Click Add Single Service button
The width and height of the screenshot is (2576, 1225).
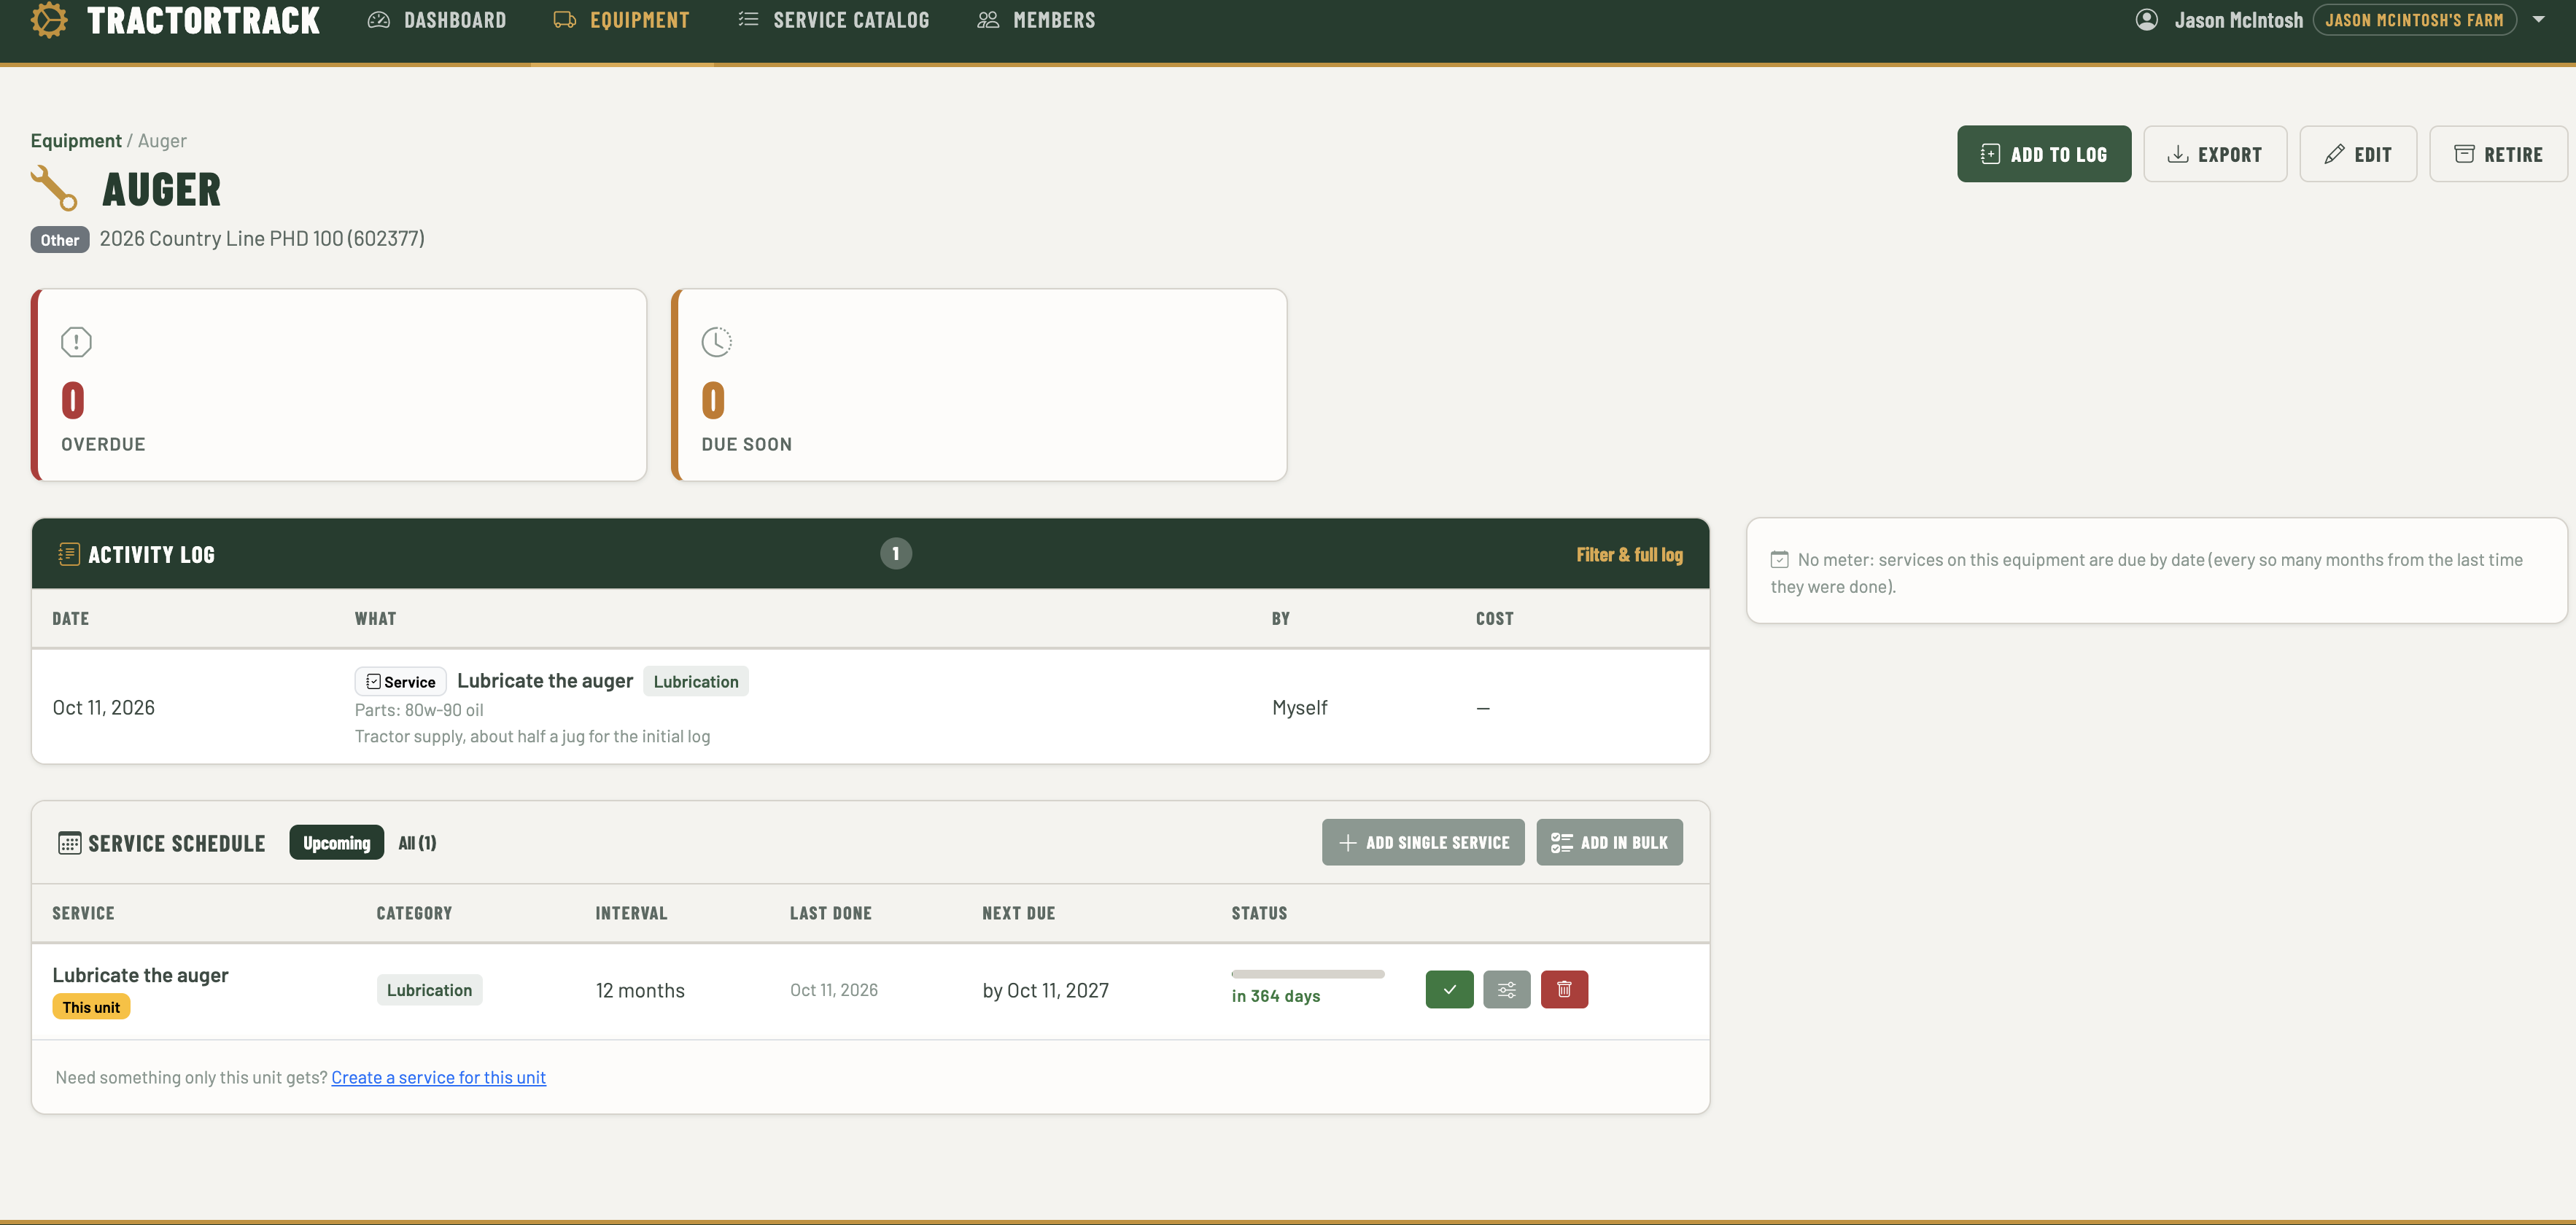[1423, 843]
